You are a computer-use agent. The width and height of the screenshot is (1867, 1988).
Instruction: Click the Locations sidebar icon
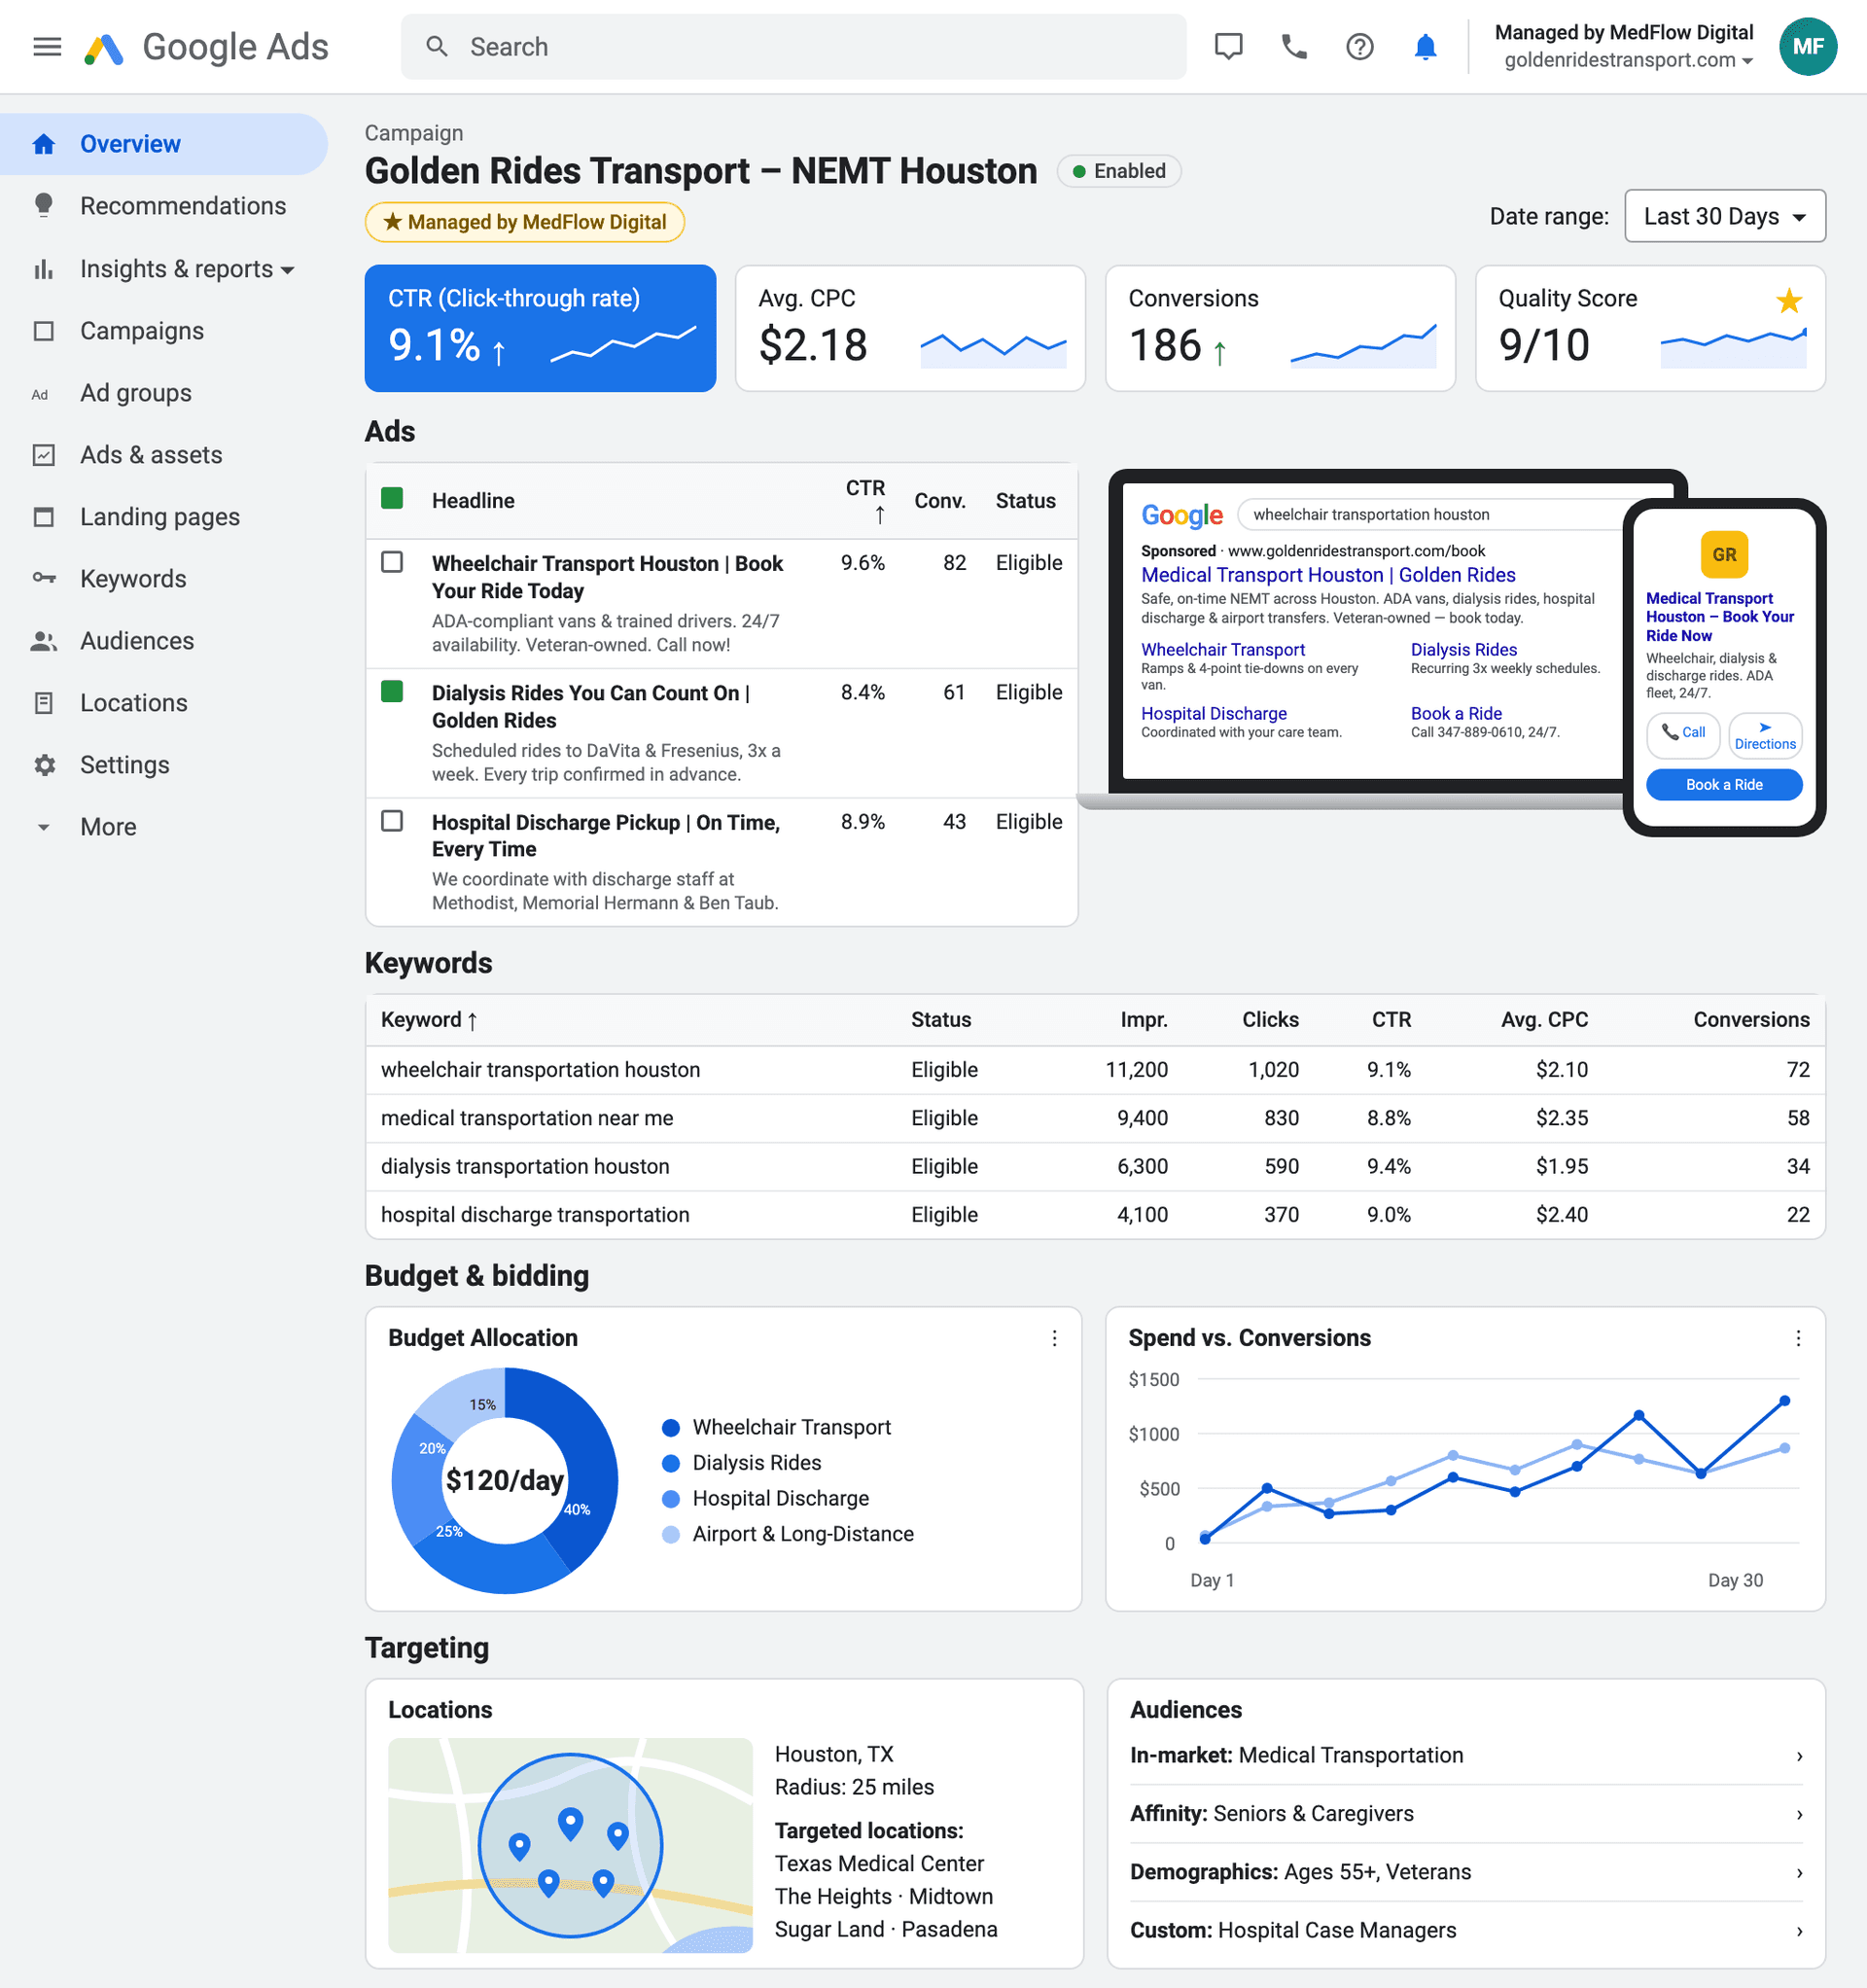tap(43, 703)
